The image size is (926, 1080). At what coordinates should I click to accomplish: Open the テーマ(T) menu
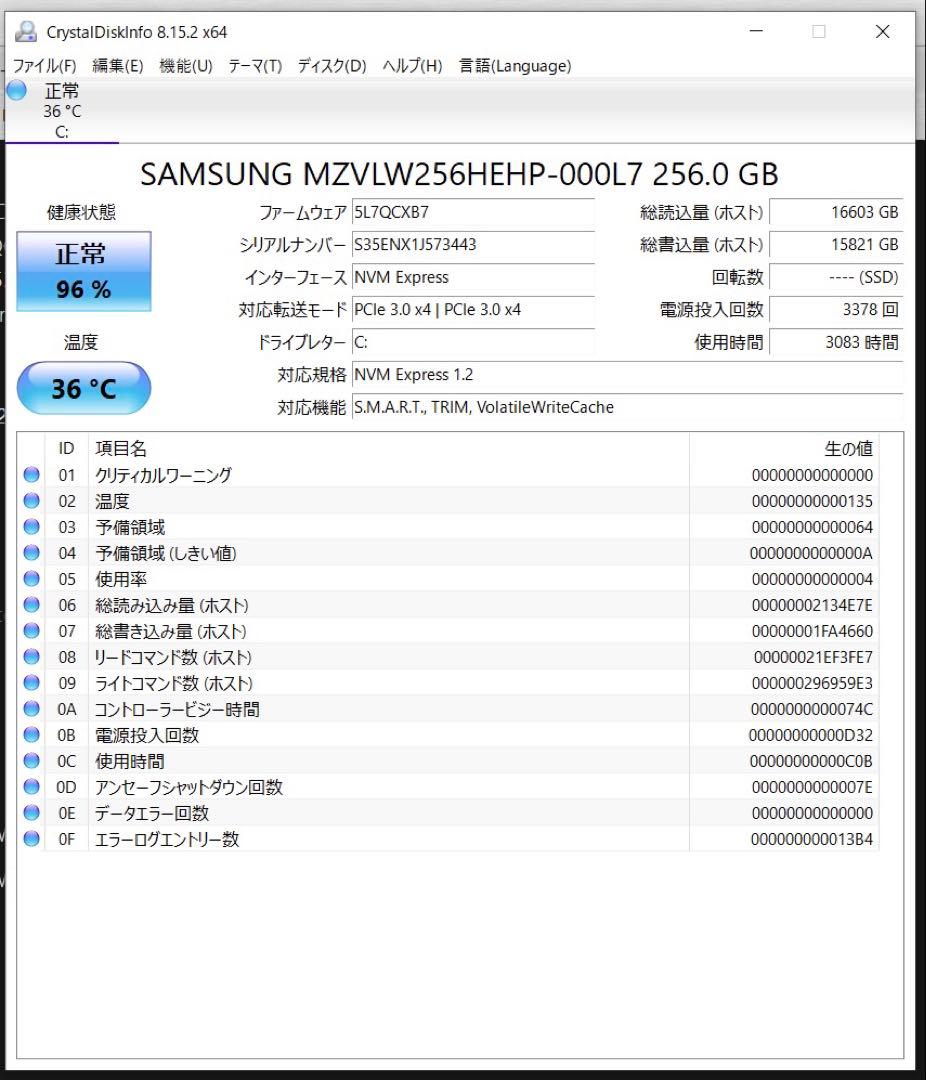[255, 66]
